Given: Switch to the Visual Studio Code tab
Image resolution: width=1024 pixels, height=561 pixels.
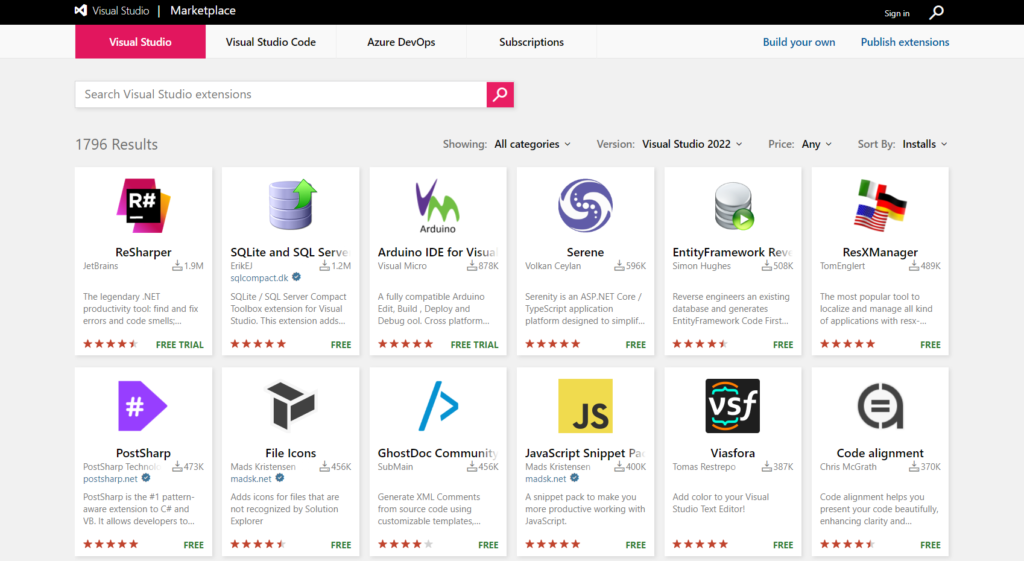Looking at the screenshot, I should 271,42.
